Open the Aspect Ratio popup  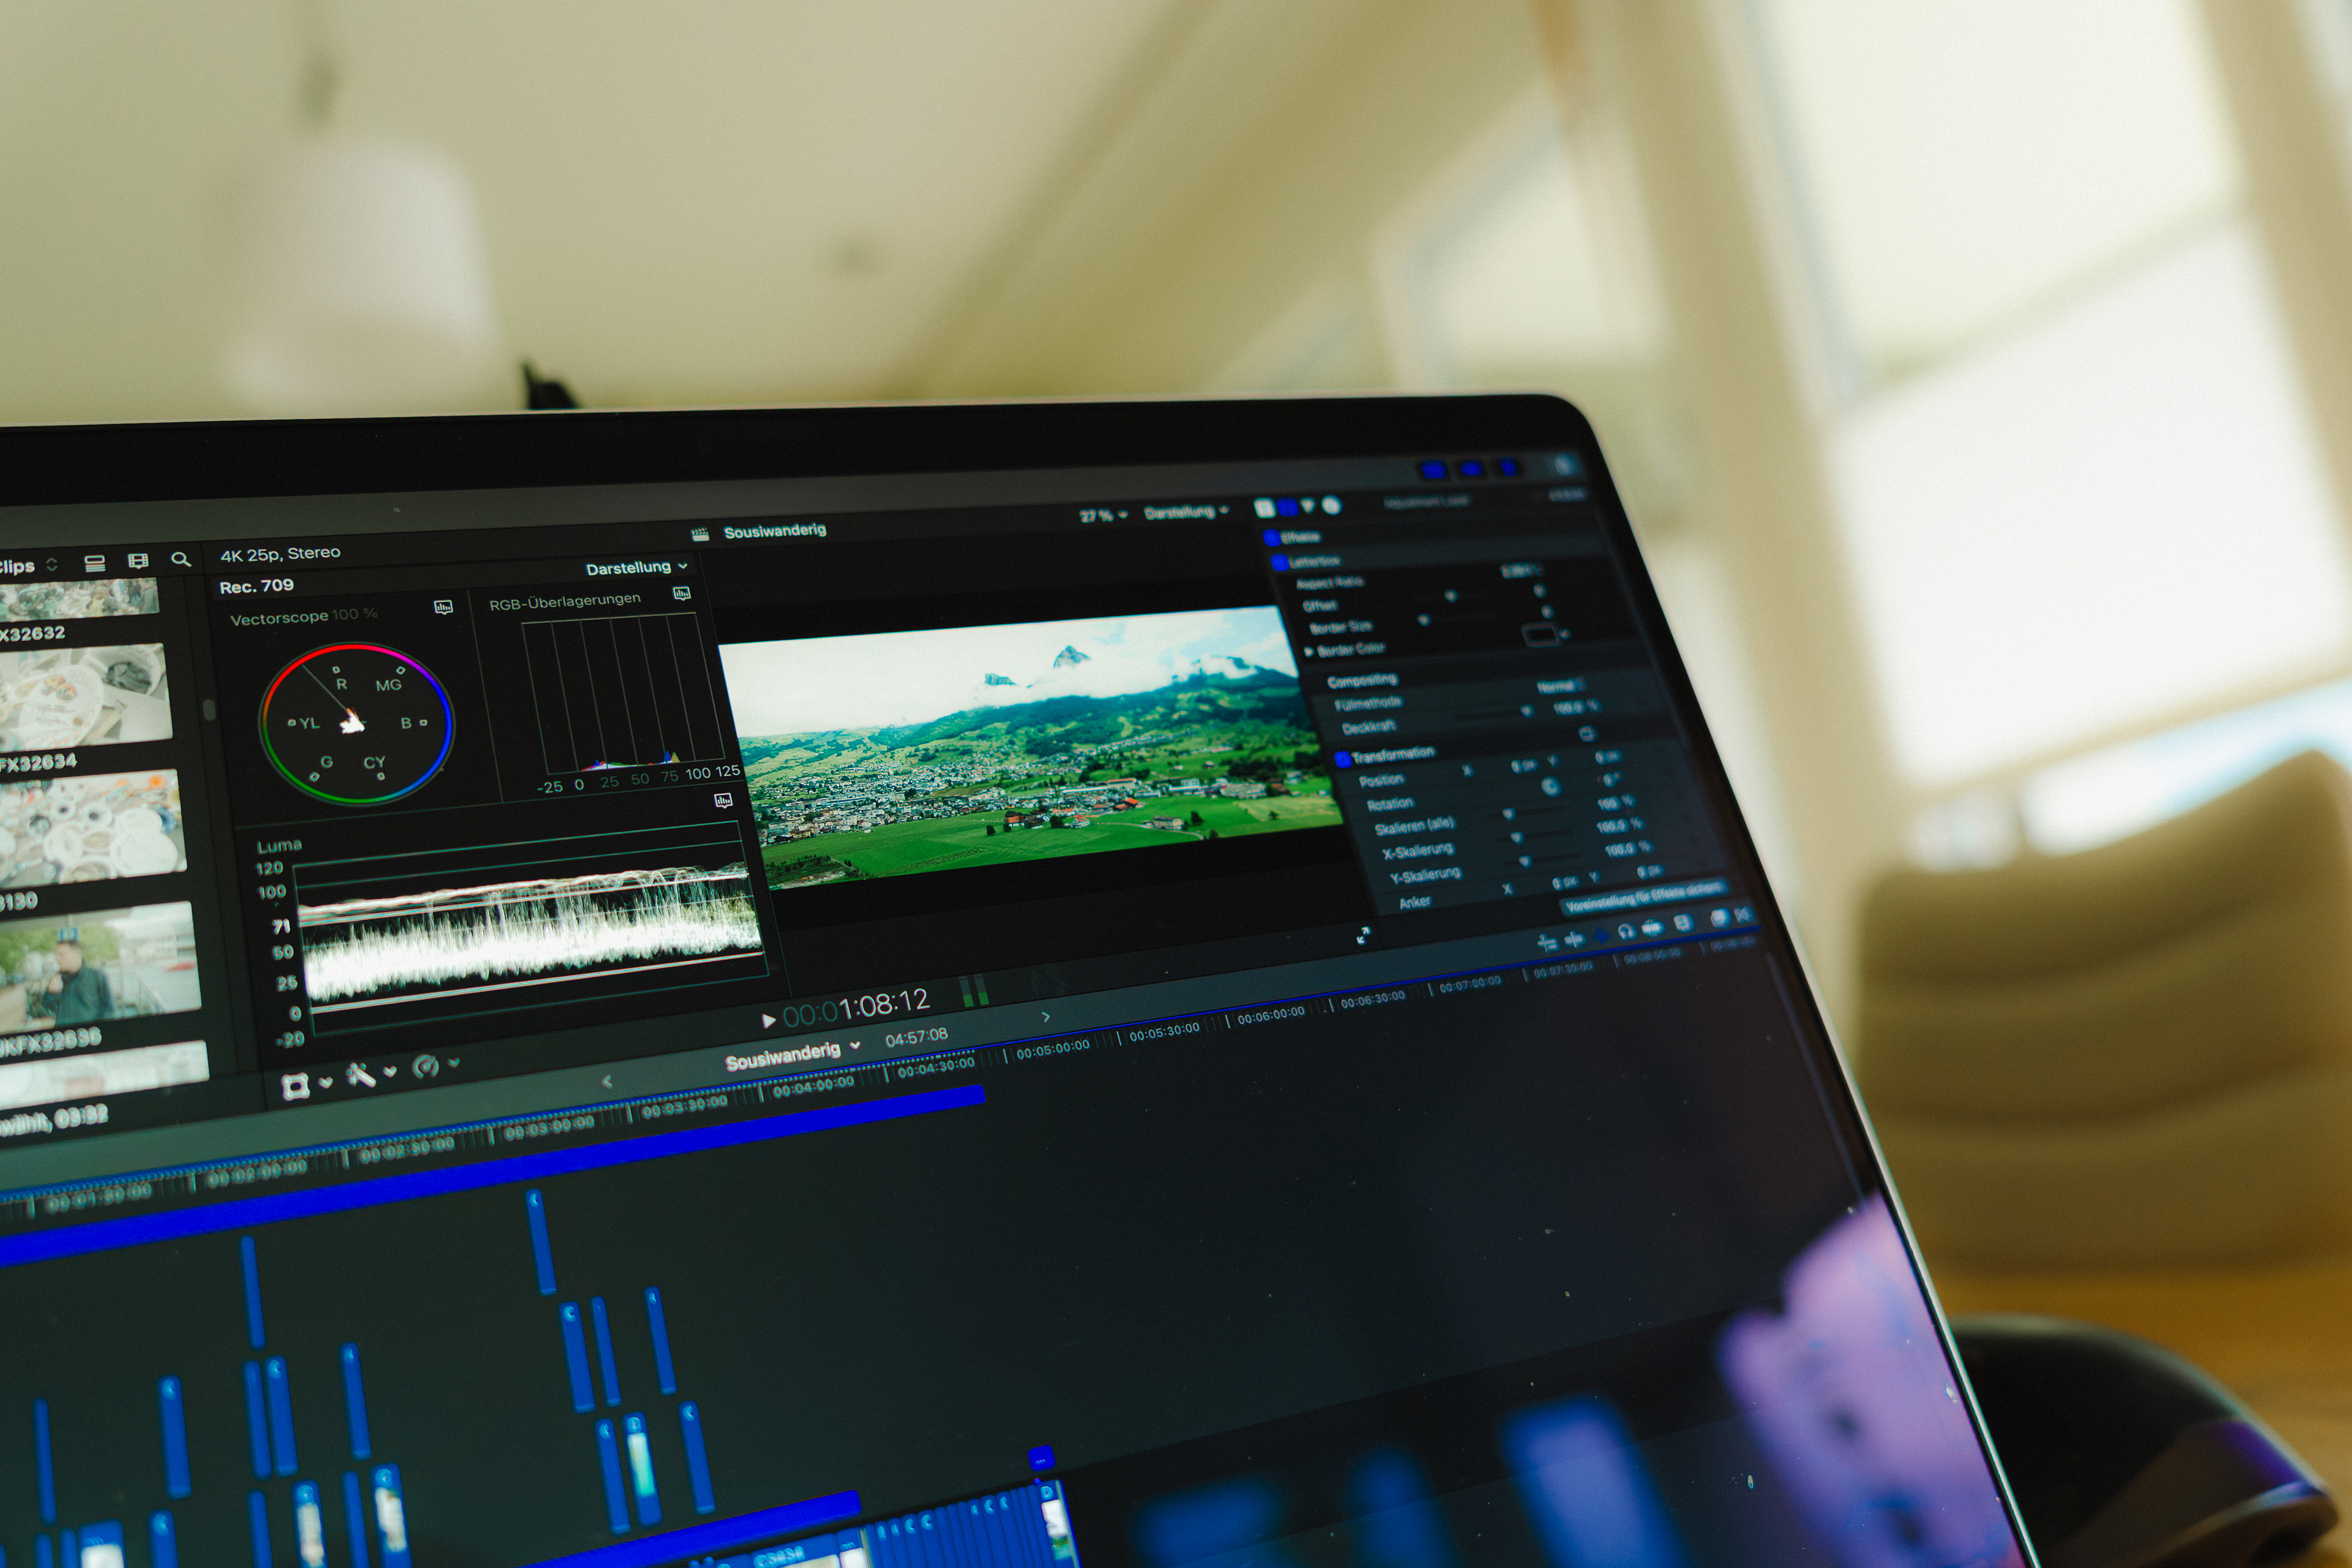pyautogui.click(x=1522, y=571)
